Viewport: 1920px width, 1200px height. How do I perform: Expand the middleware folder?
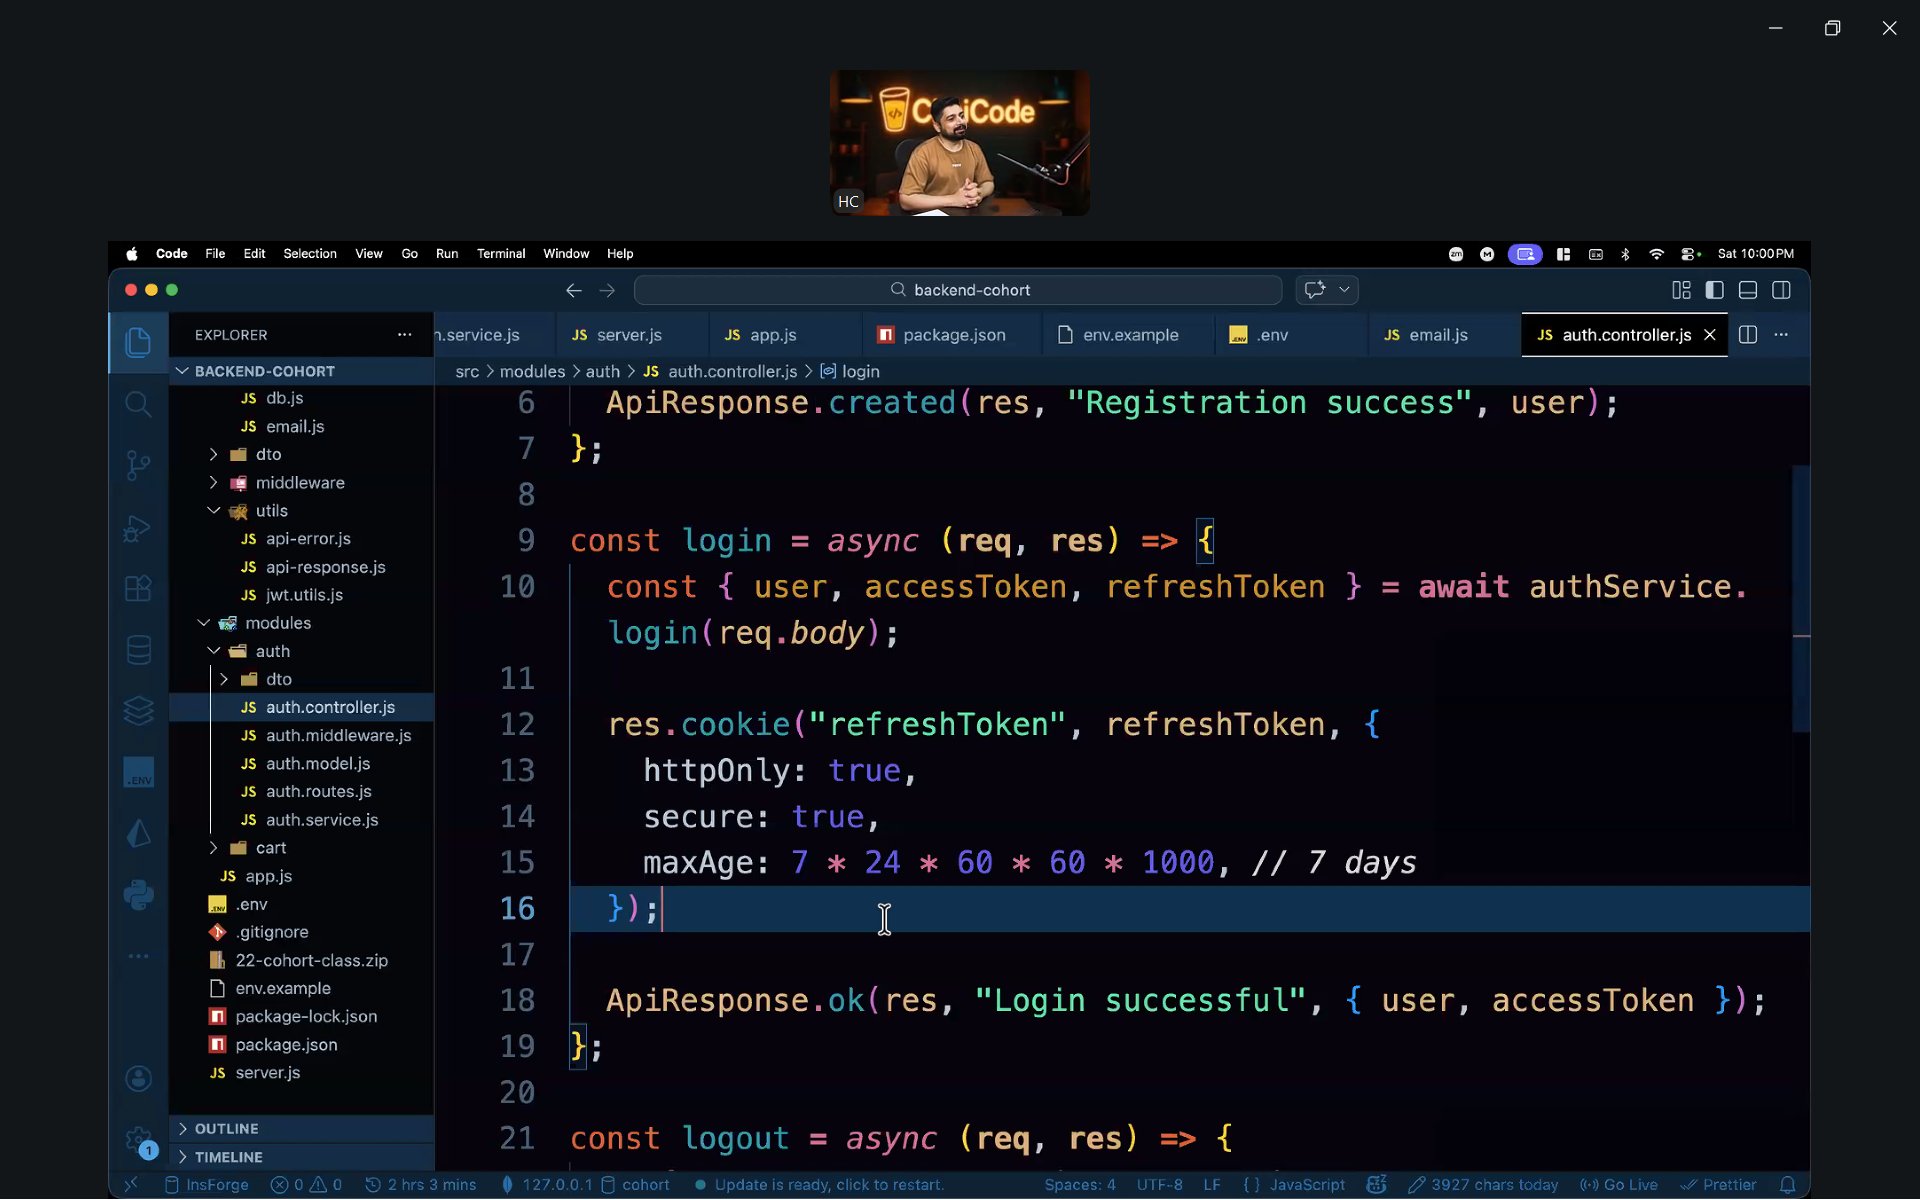coord(299,482)
